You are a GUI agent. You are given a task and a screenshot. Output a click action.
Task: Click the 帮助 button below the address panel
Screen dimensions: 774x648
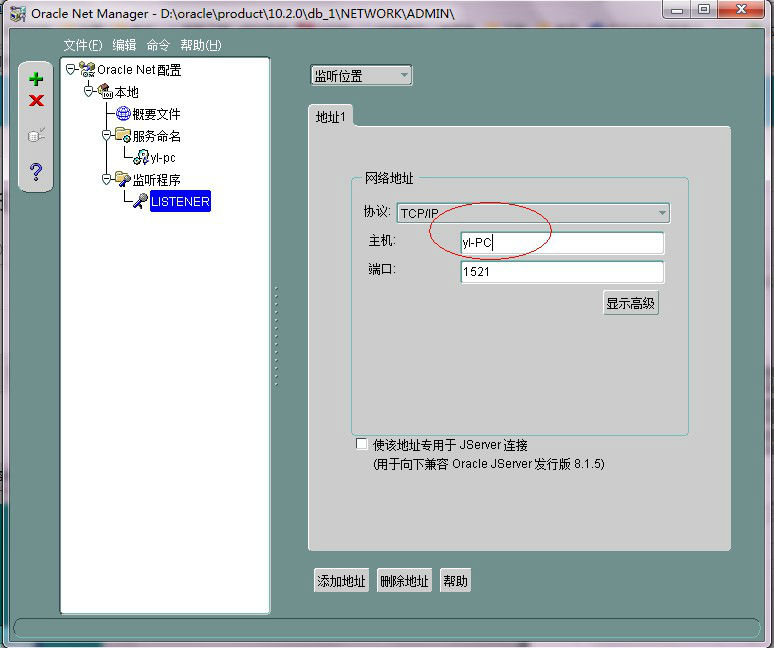pos(455,580)
